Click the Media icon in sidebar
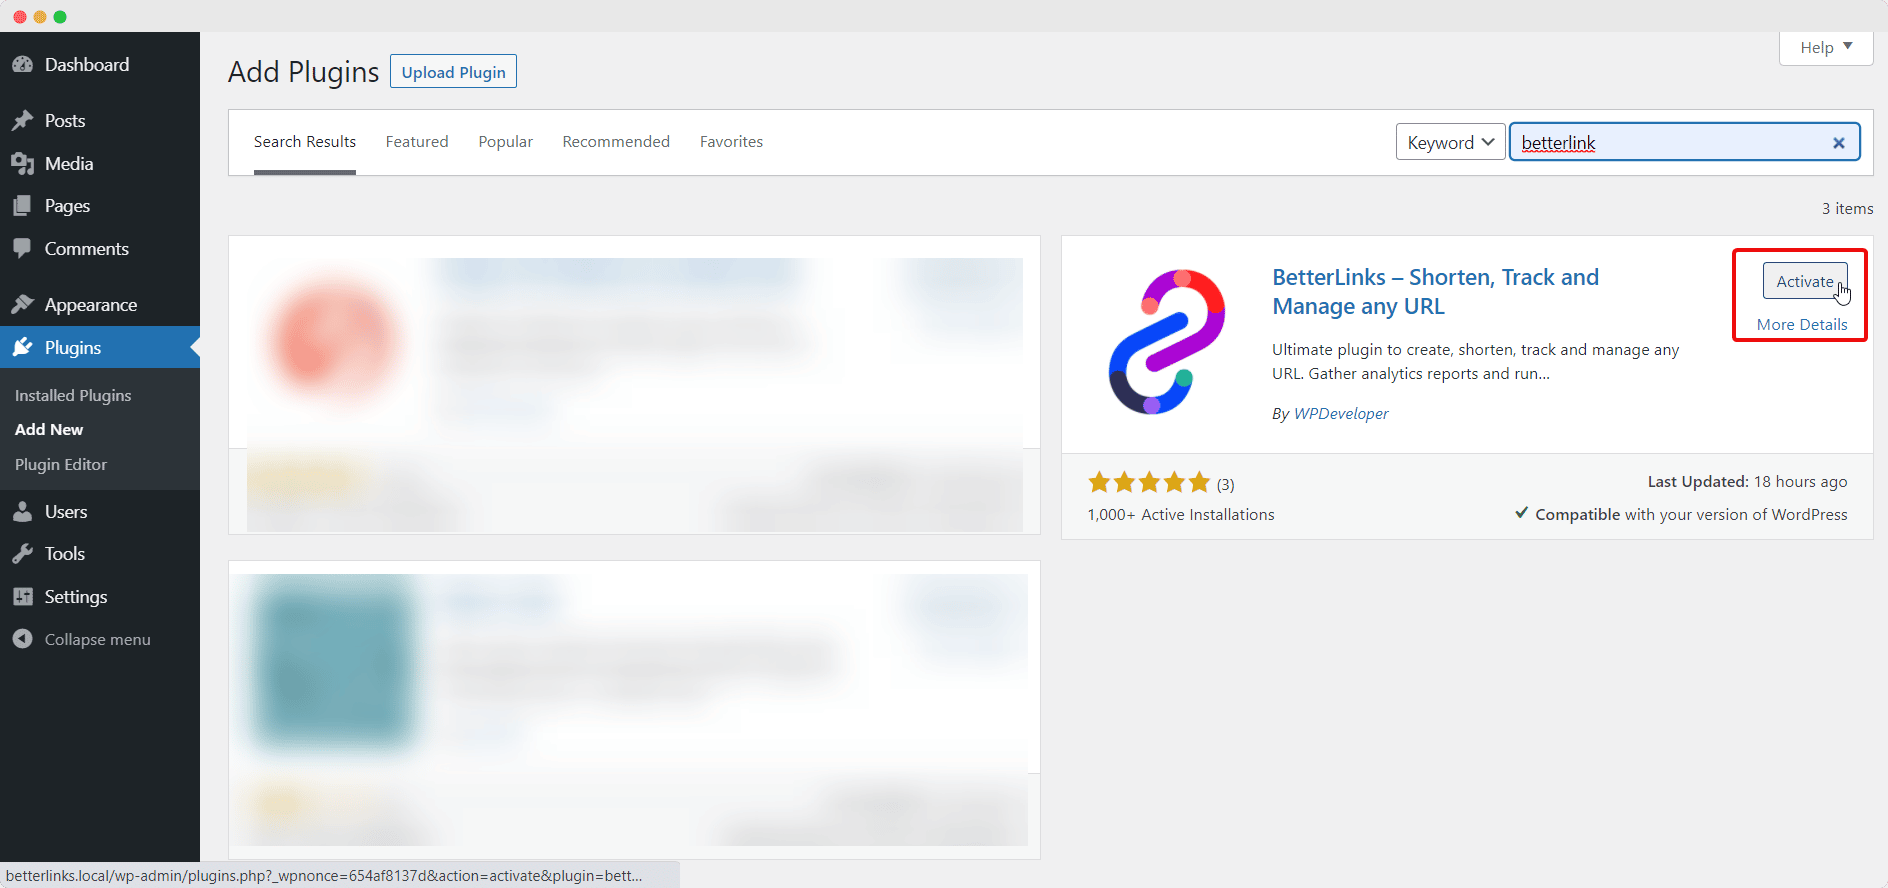 (23, 164)
